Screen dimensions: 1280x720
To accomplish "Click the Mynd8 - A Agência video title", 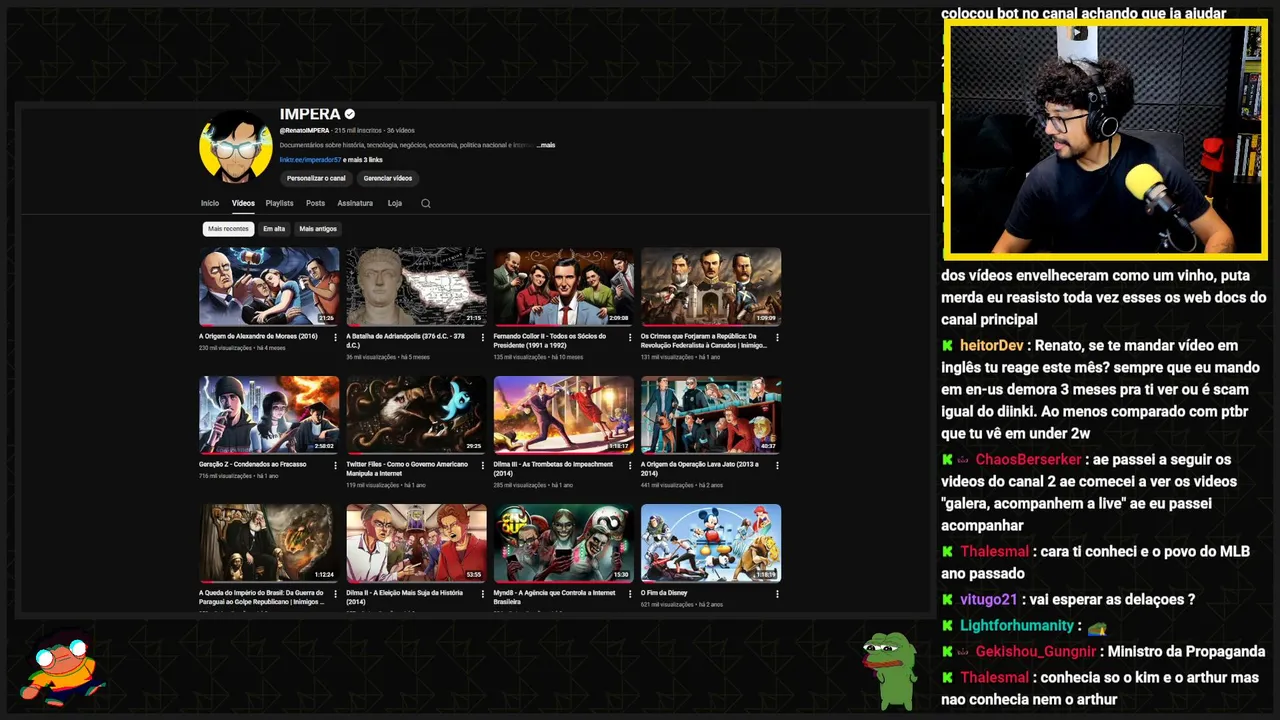I will click(554, 597).
